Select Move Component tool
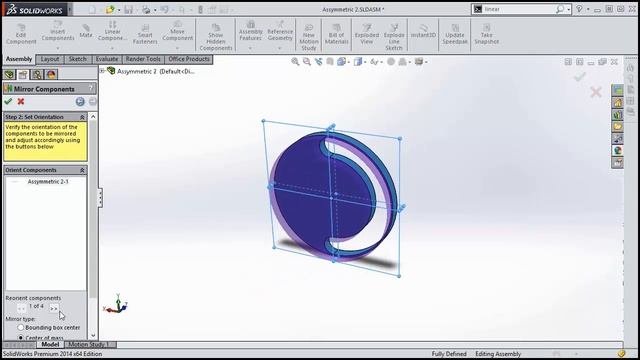This screenshot has height=360, width=640. [x=178, y=32]
